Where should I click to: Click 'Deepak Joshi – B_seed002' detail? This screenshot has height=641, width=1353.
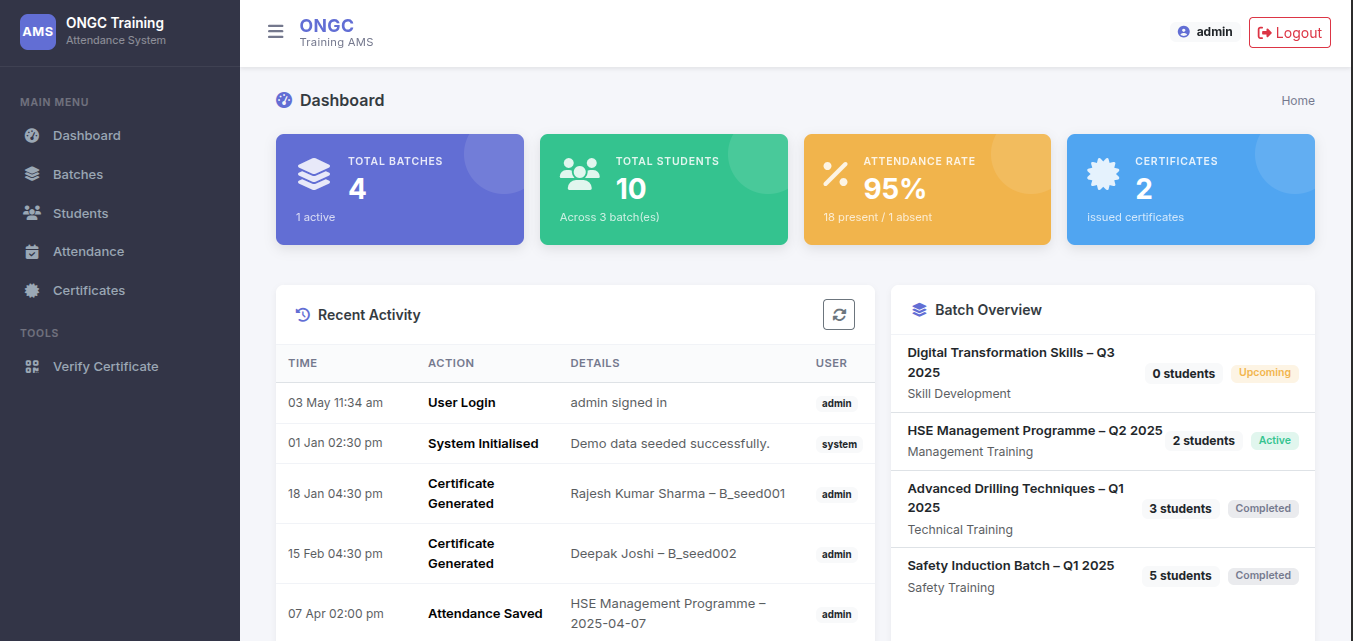(653, 554)
